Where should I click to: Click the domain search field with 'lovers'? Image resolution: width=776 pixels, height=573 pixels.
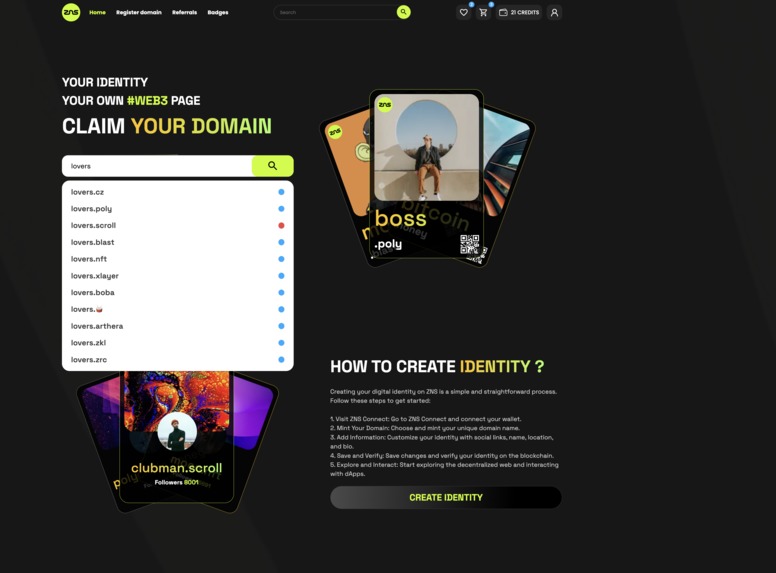tap(157, 166)
